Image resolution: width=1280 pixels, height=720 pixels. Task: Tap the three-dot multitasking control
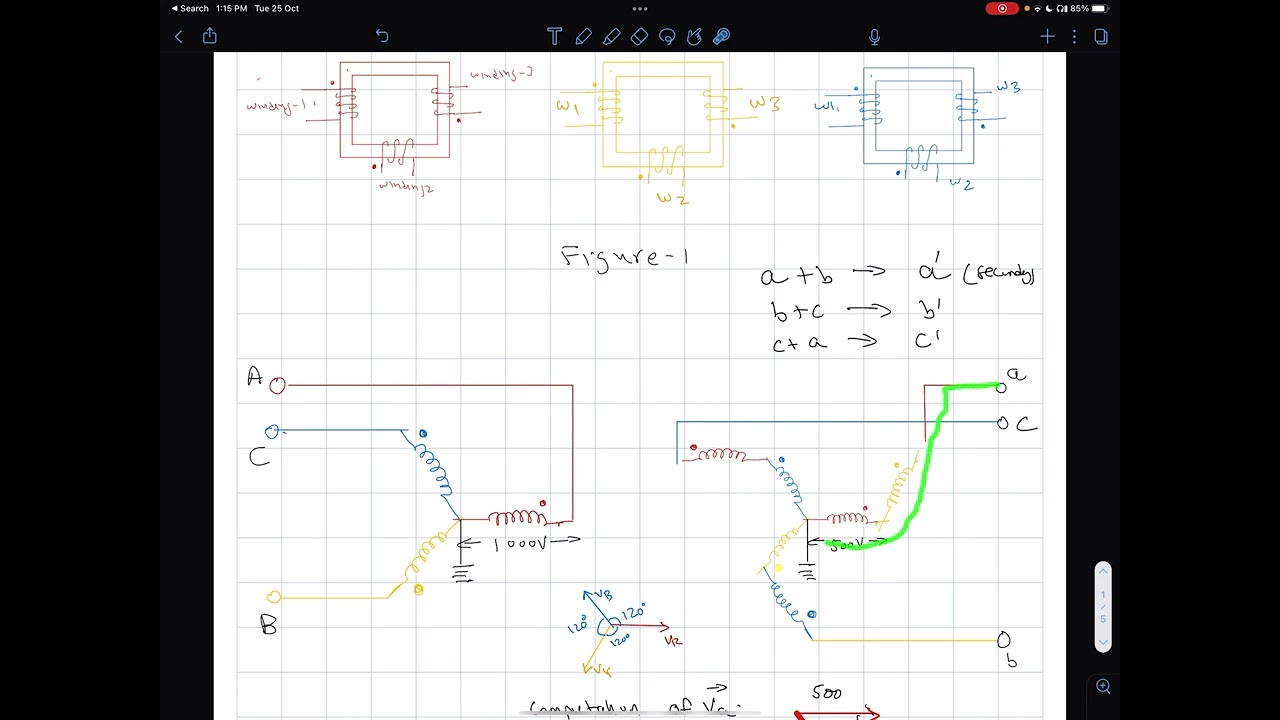(x=640, y=8)
